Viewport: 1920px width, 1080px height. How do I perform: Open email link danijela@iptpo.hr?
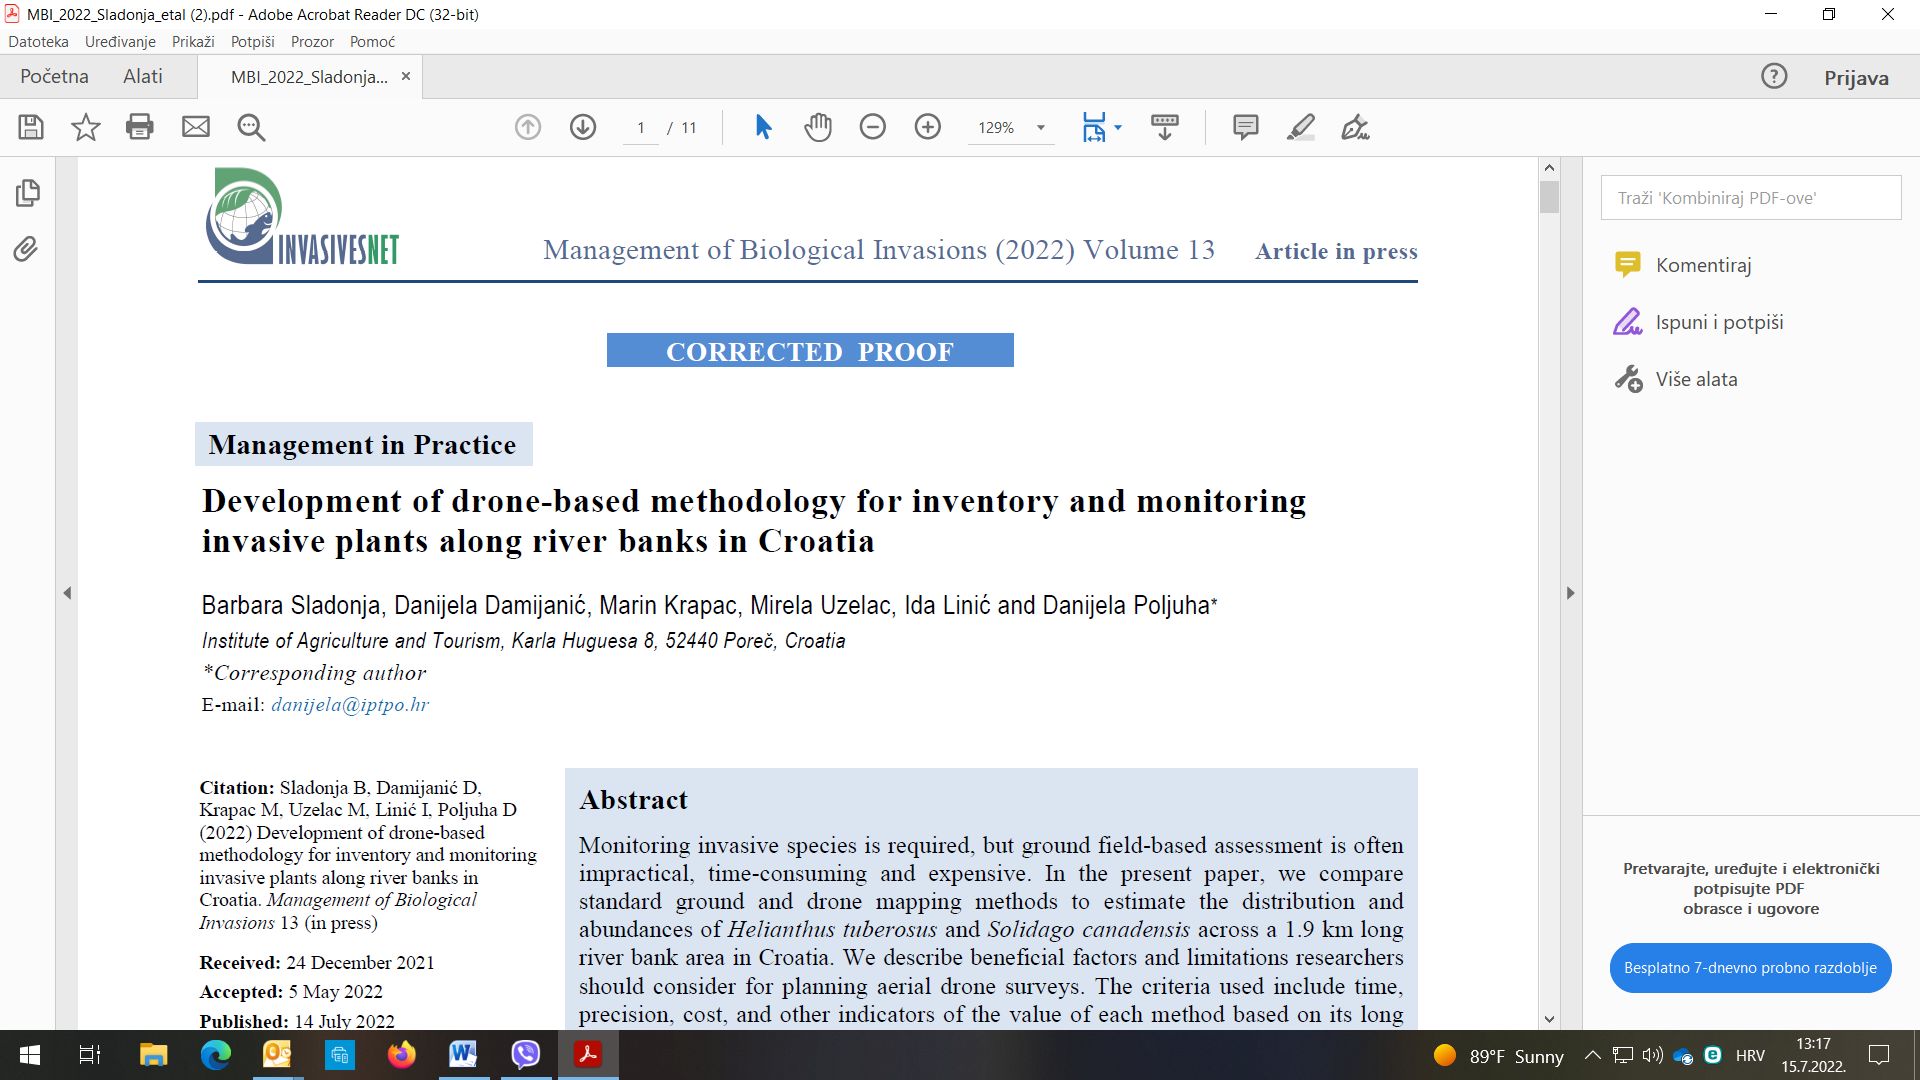(350, 704)
